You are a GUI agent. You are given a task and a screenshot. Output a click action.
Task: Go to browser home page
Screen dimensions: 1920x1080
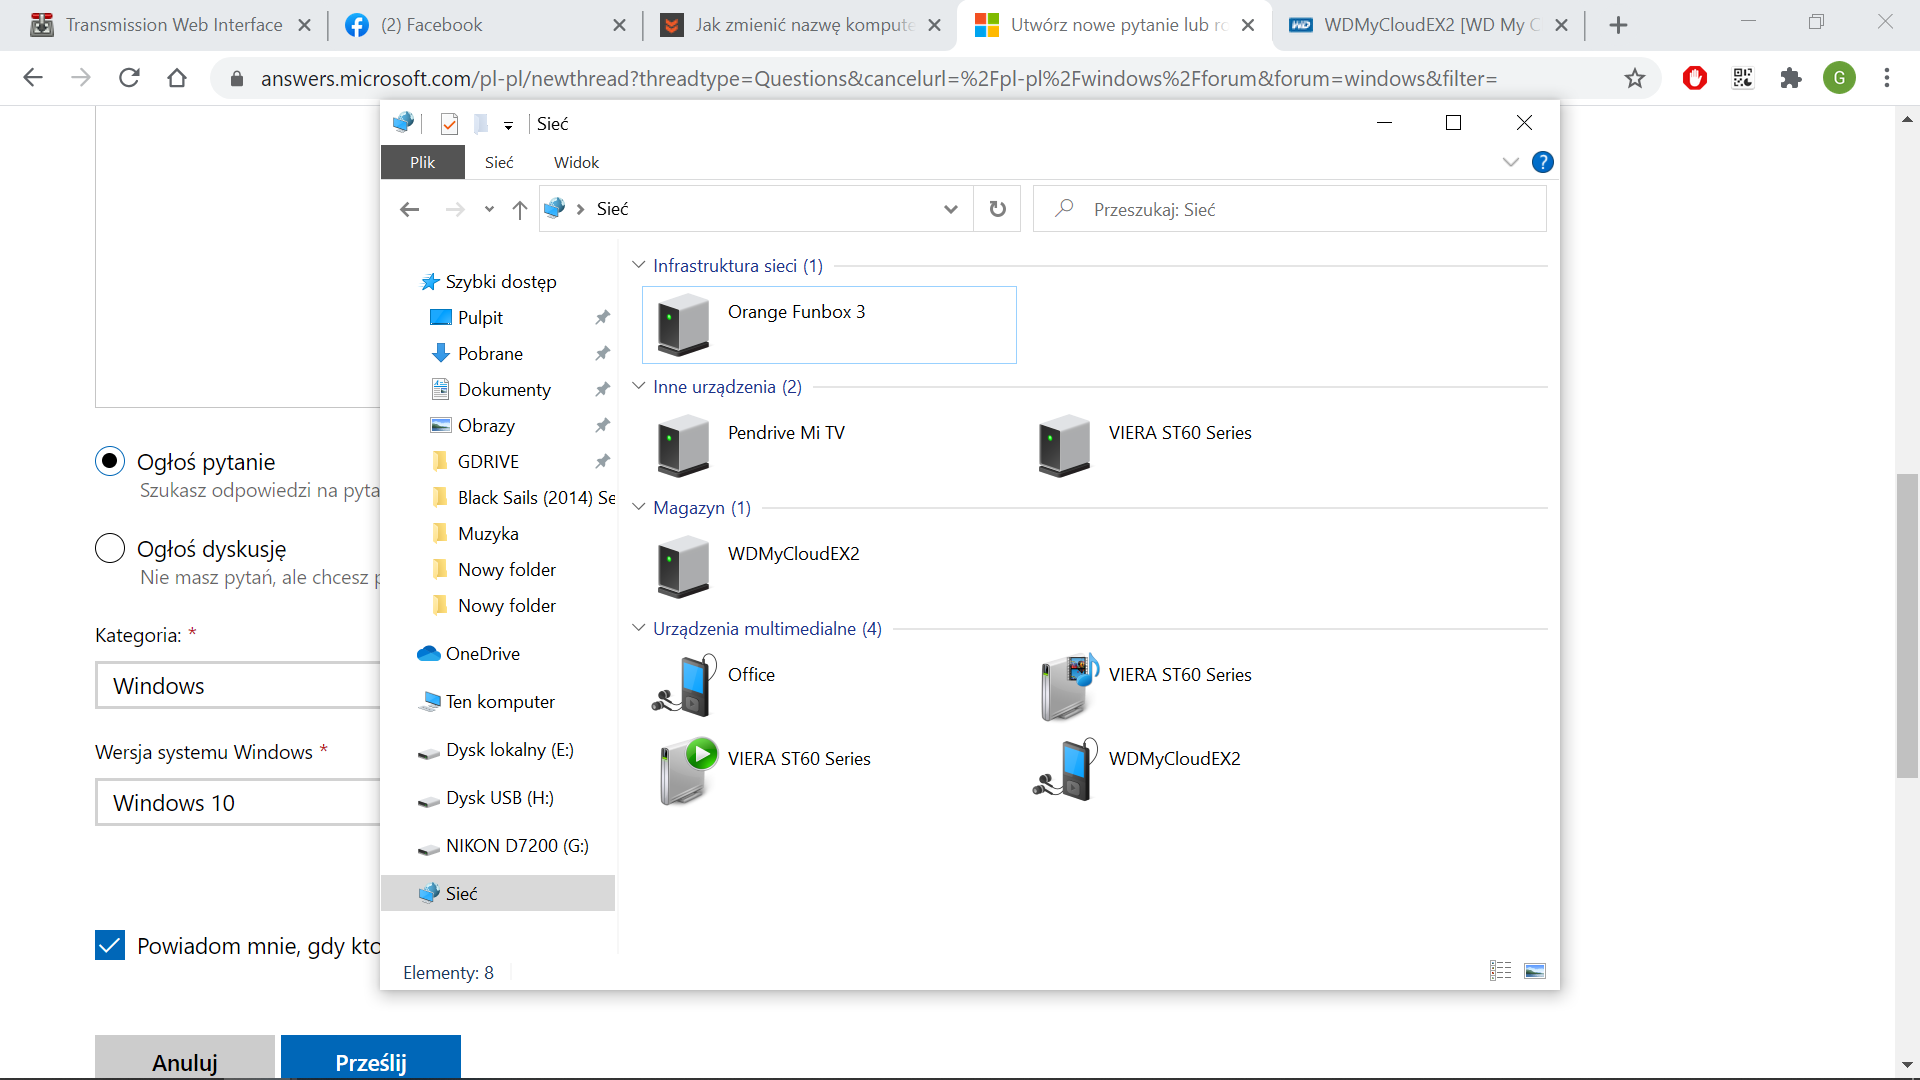(177, 78)
